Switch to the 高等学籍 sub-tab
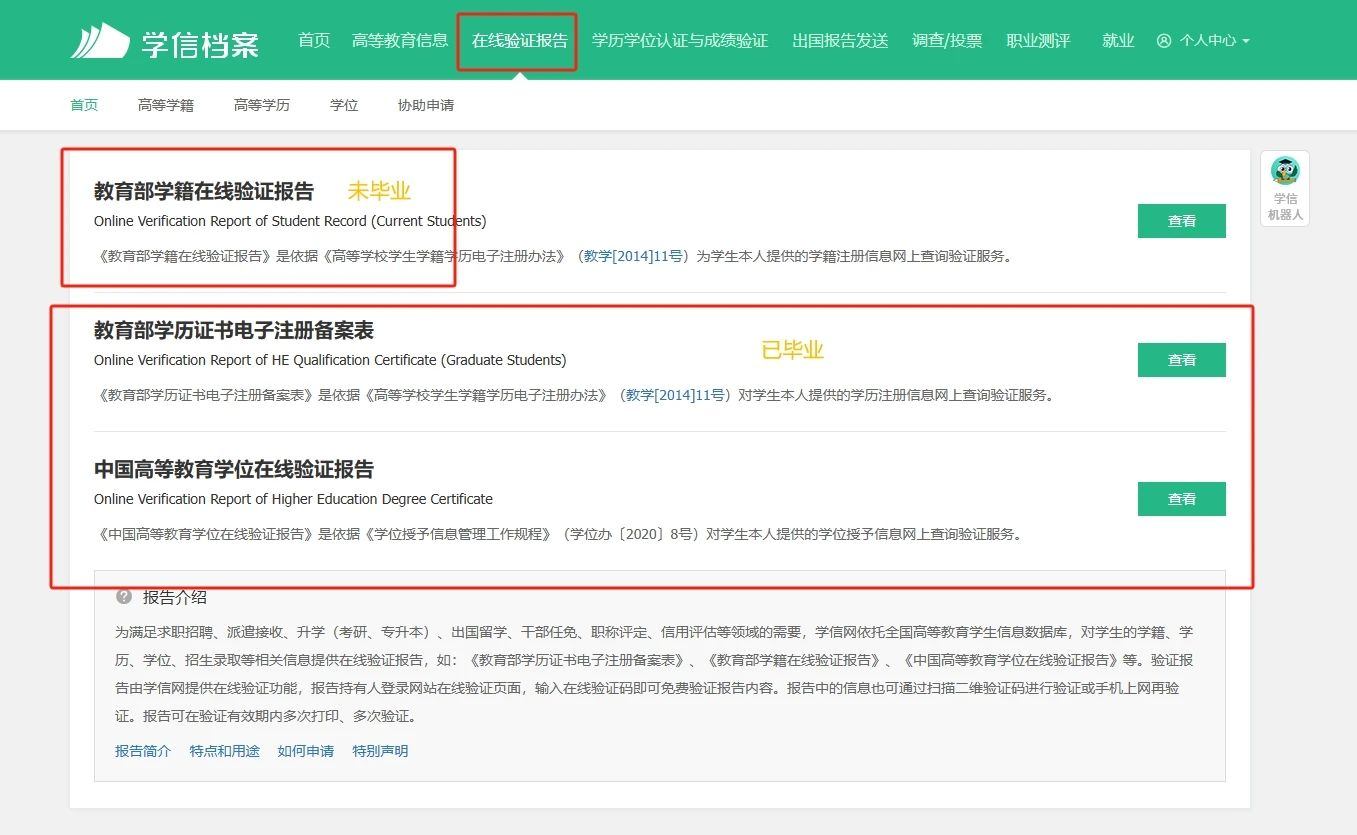Screen dimensions: 1357x835 [166, 105]
